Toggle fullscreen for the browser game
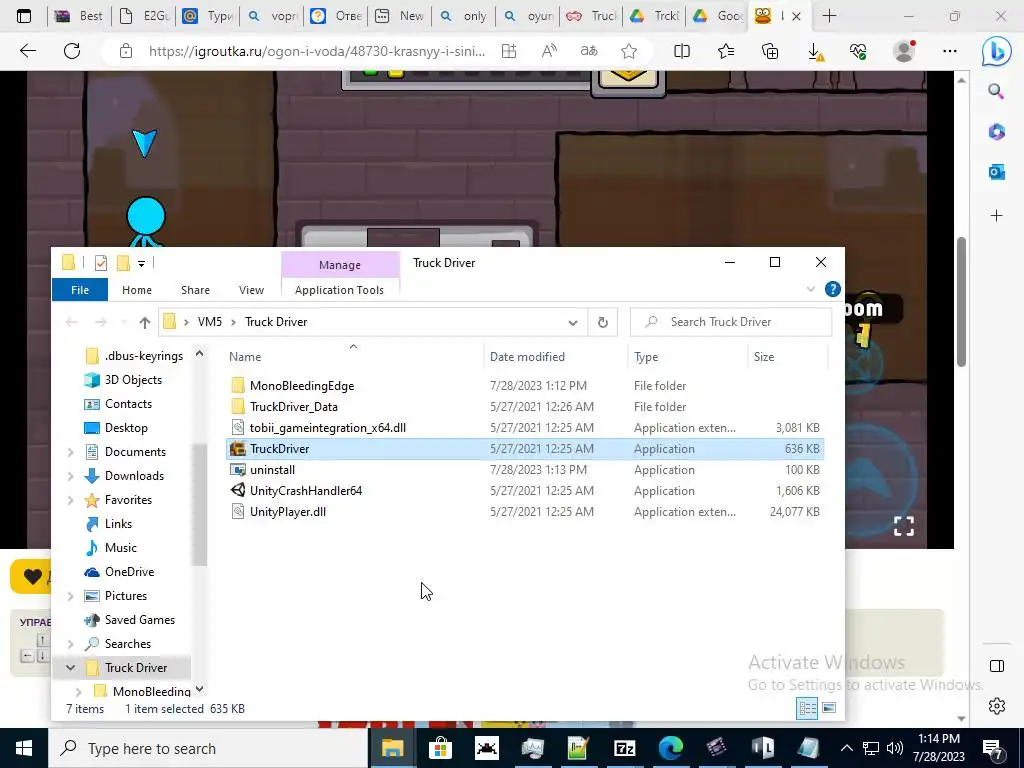The height and width of the screenshot is (768, 1024). 904,526
